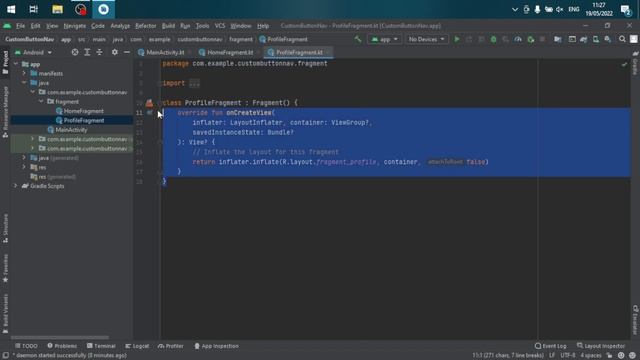Open App Inspection tool window
The width and height of the screenshot is (640, 360).
coord(216,346)
